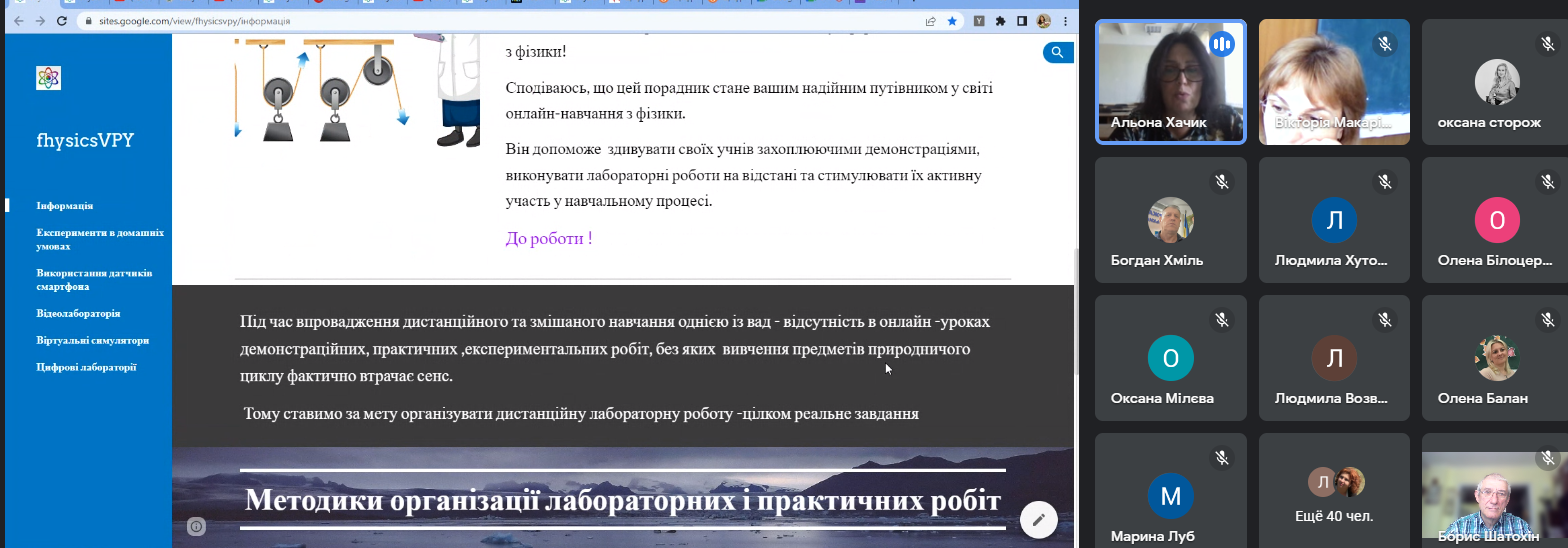Click the pencil edit page button
Image resolution: width=1568 pixels, height=548 pixels.
tap(1039, 519)
